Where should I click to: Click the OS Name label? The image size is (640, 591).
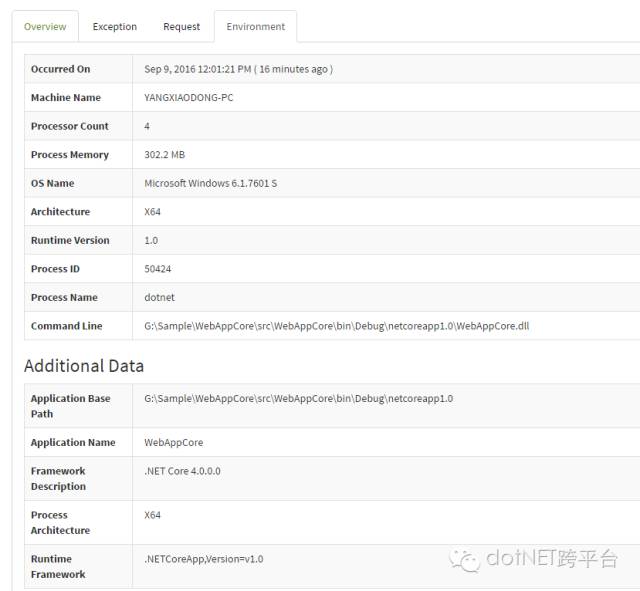tap(53, 183)
